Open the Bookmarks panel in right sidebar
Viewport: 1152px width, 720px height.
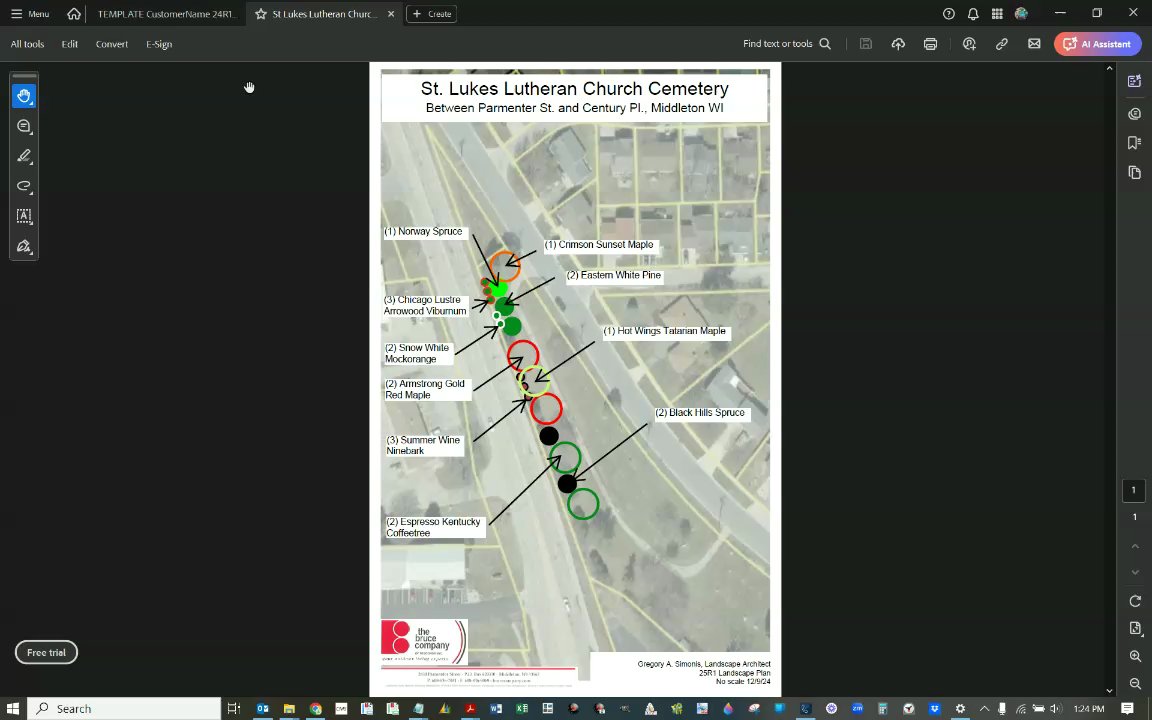[x=1134, y=143]
